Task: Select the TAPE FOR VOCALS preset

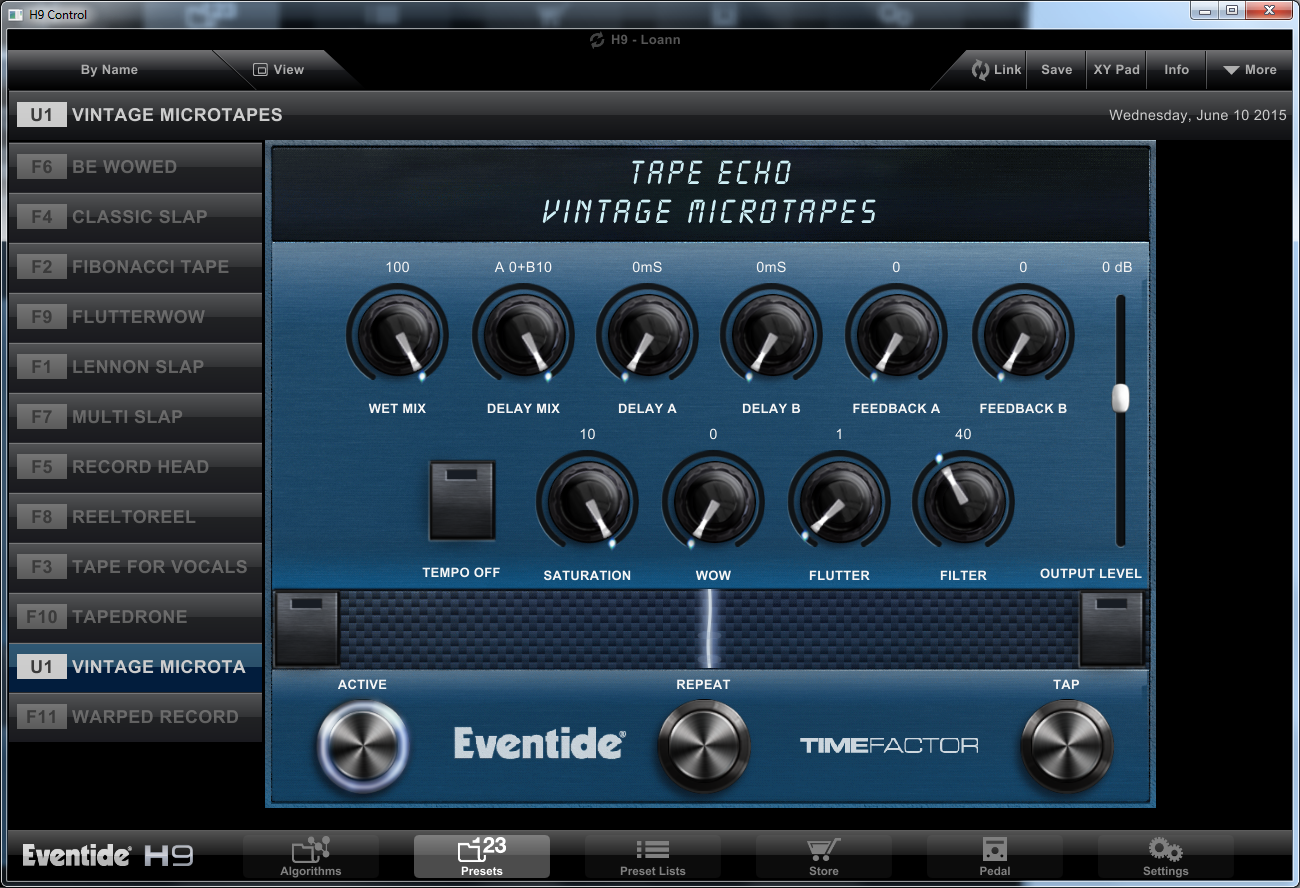Action: [135, 567]
